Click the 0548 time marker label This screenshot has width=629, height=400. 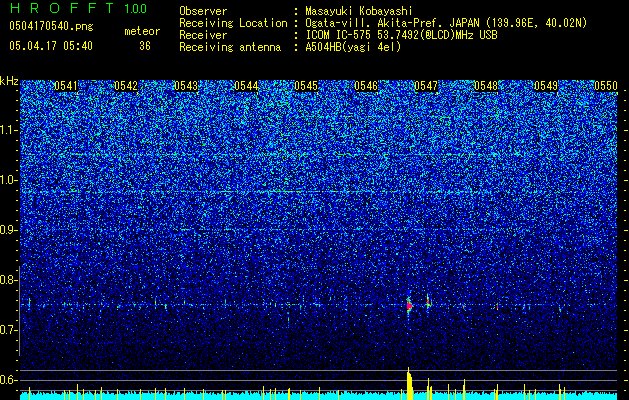tap(486, 86)
